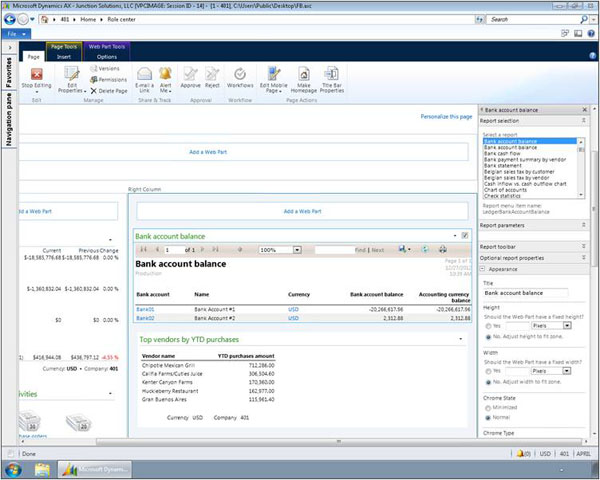Viewport: 600px width, 480px height.
Task: Check the Bank account balance web part checkbox
Action: point(465,235)
